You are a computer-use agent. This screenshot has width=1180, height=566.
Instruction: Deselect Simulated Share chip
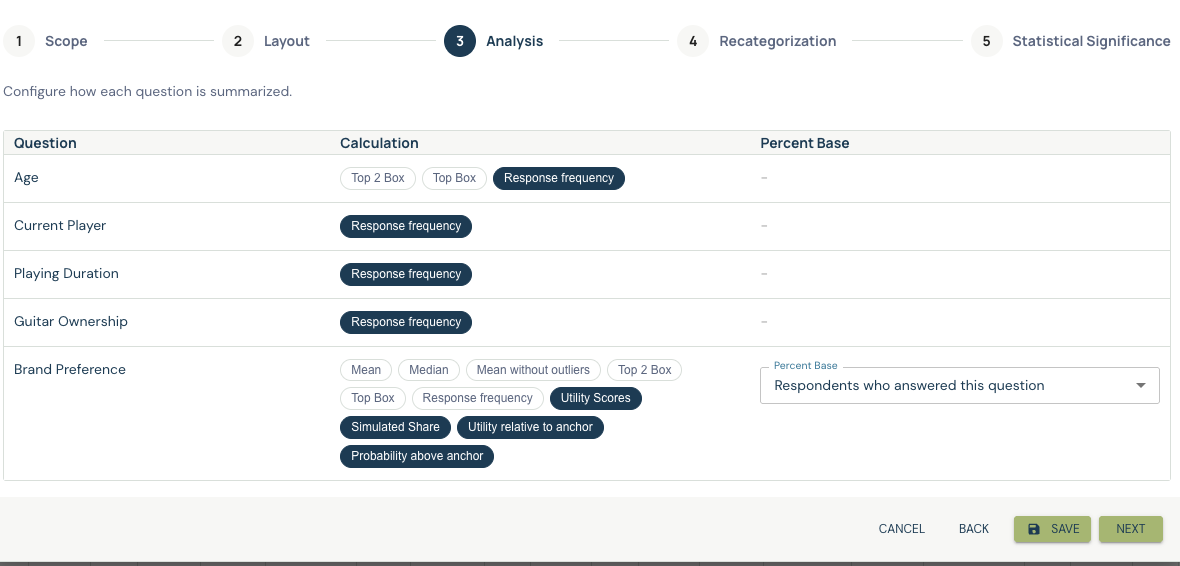coord(395,428)
